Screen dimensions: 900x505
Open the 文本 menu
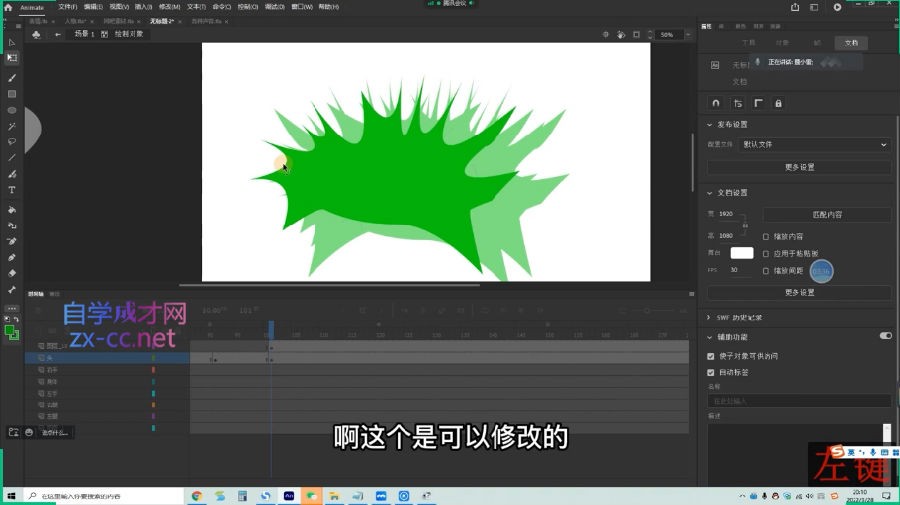pyautogui.click(x=196, y=7)
